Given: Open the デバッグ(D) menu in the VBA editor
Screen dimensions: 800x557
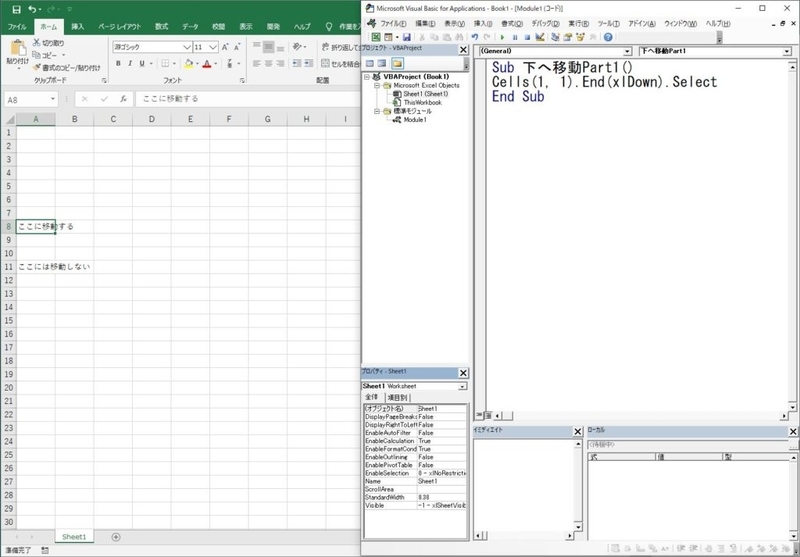Looking at the screenshot, I should pos(545,23).
